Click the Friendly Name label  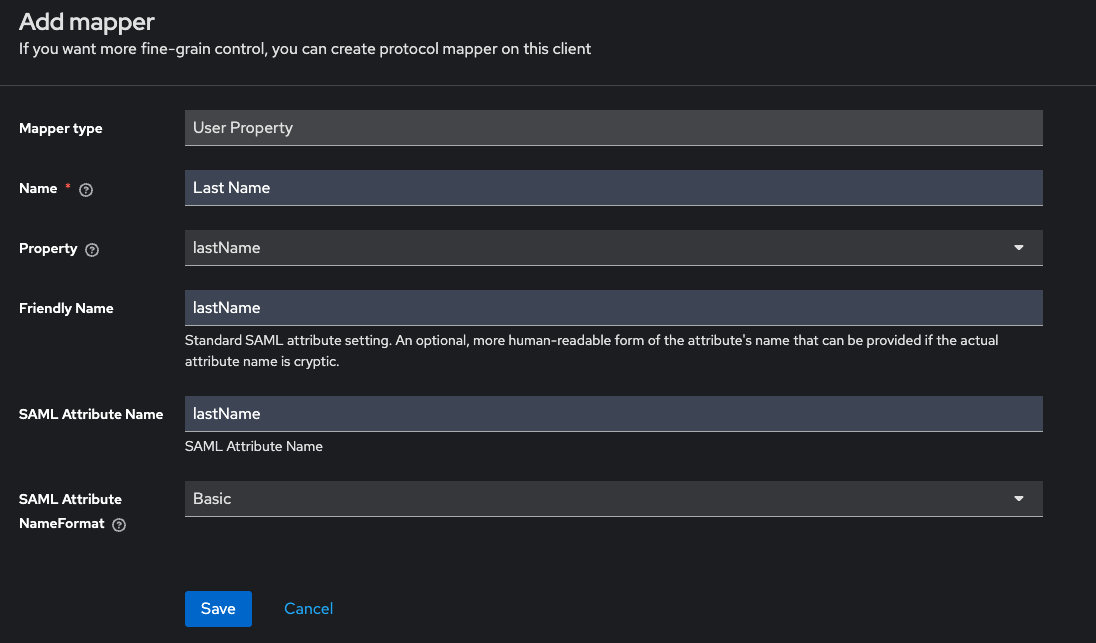tap(66, 309)
